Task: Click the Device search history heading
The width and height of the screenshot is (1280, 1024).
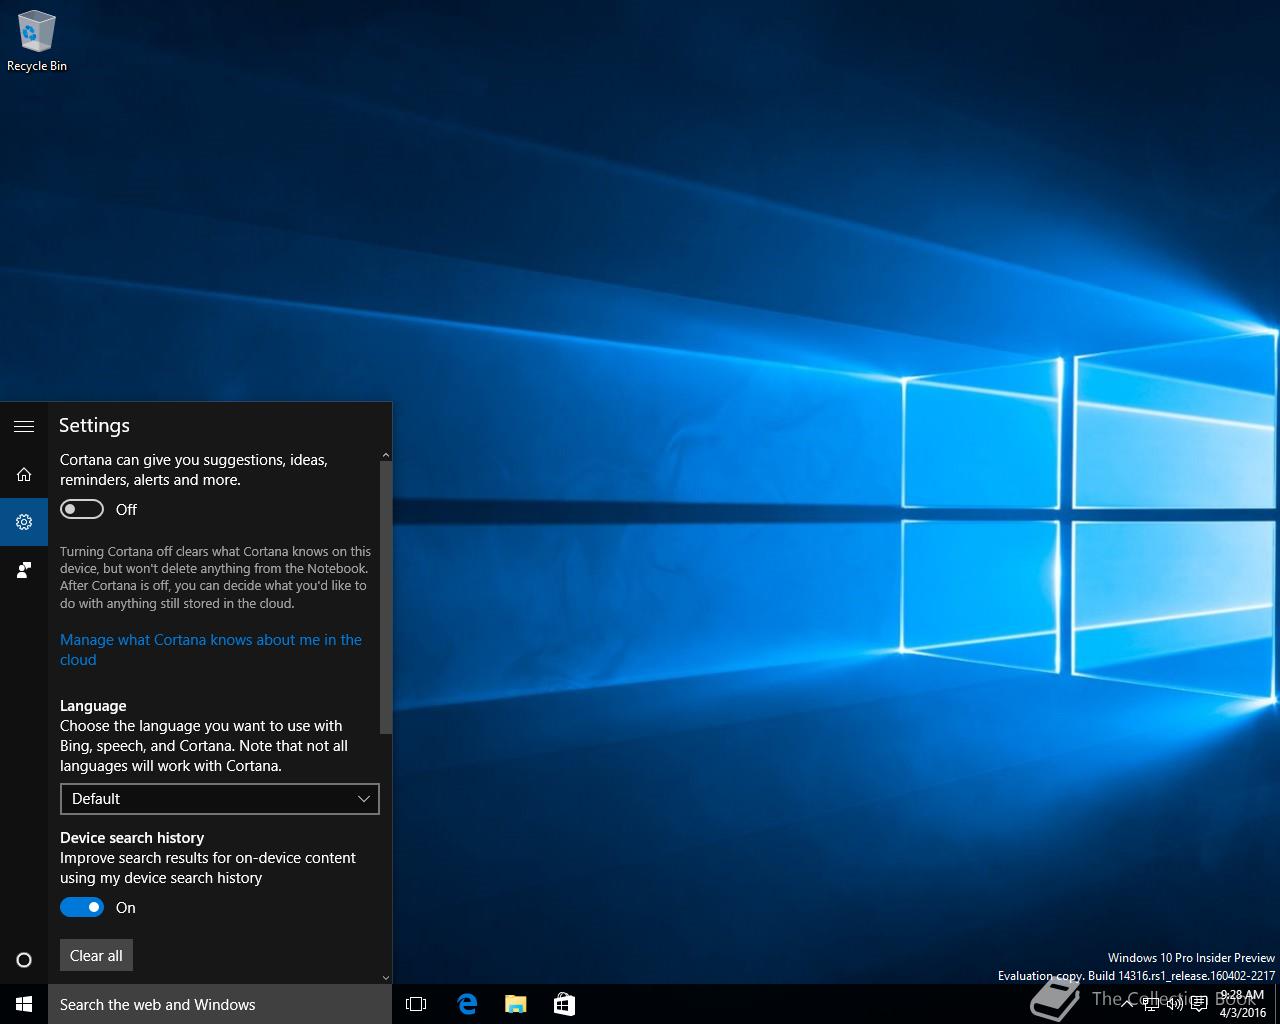Action: tap(132, 837)
